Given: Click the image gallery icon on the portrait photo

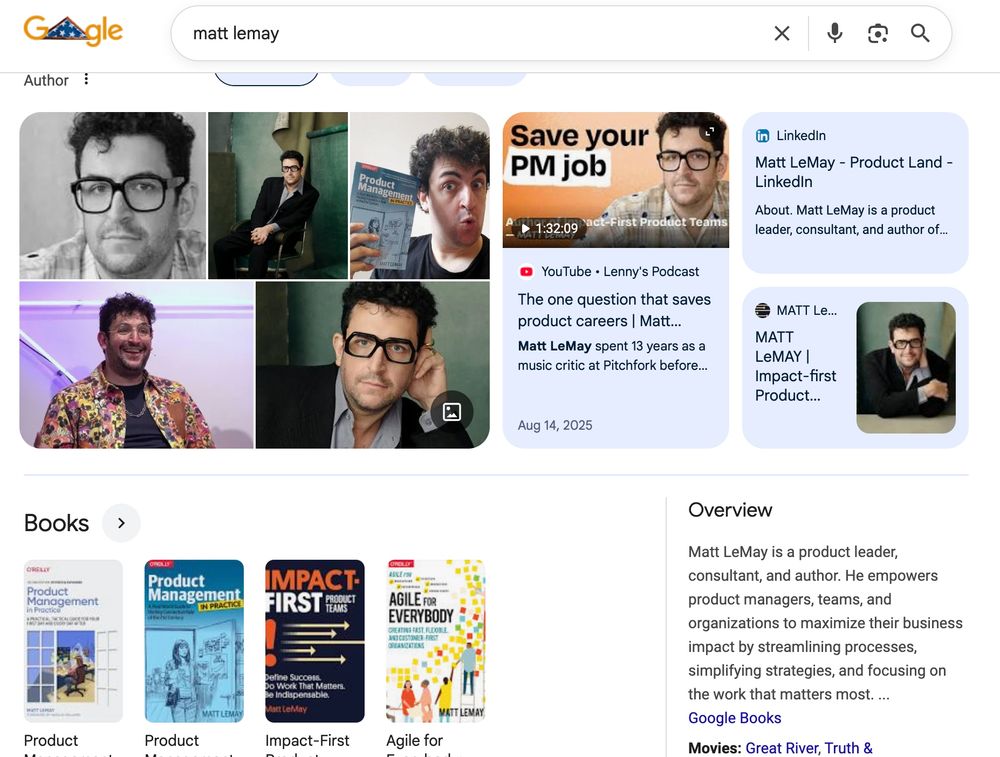Looking at the screenshot, I should point(452,411).
